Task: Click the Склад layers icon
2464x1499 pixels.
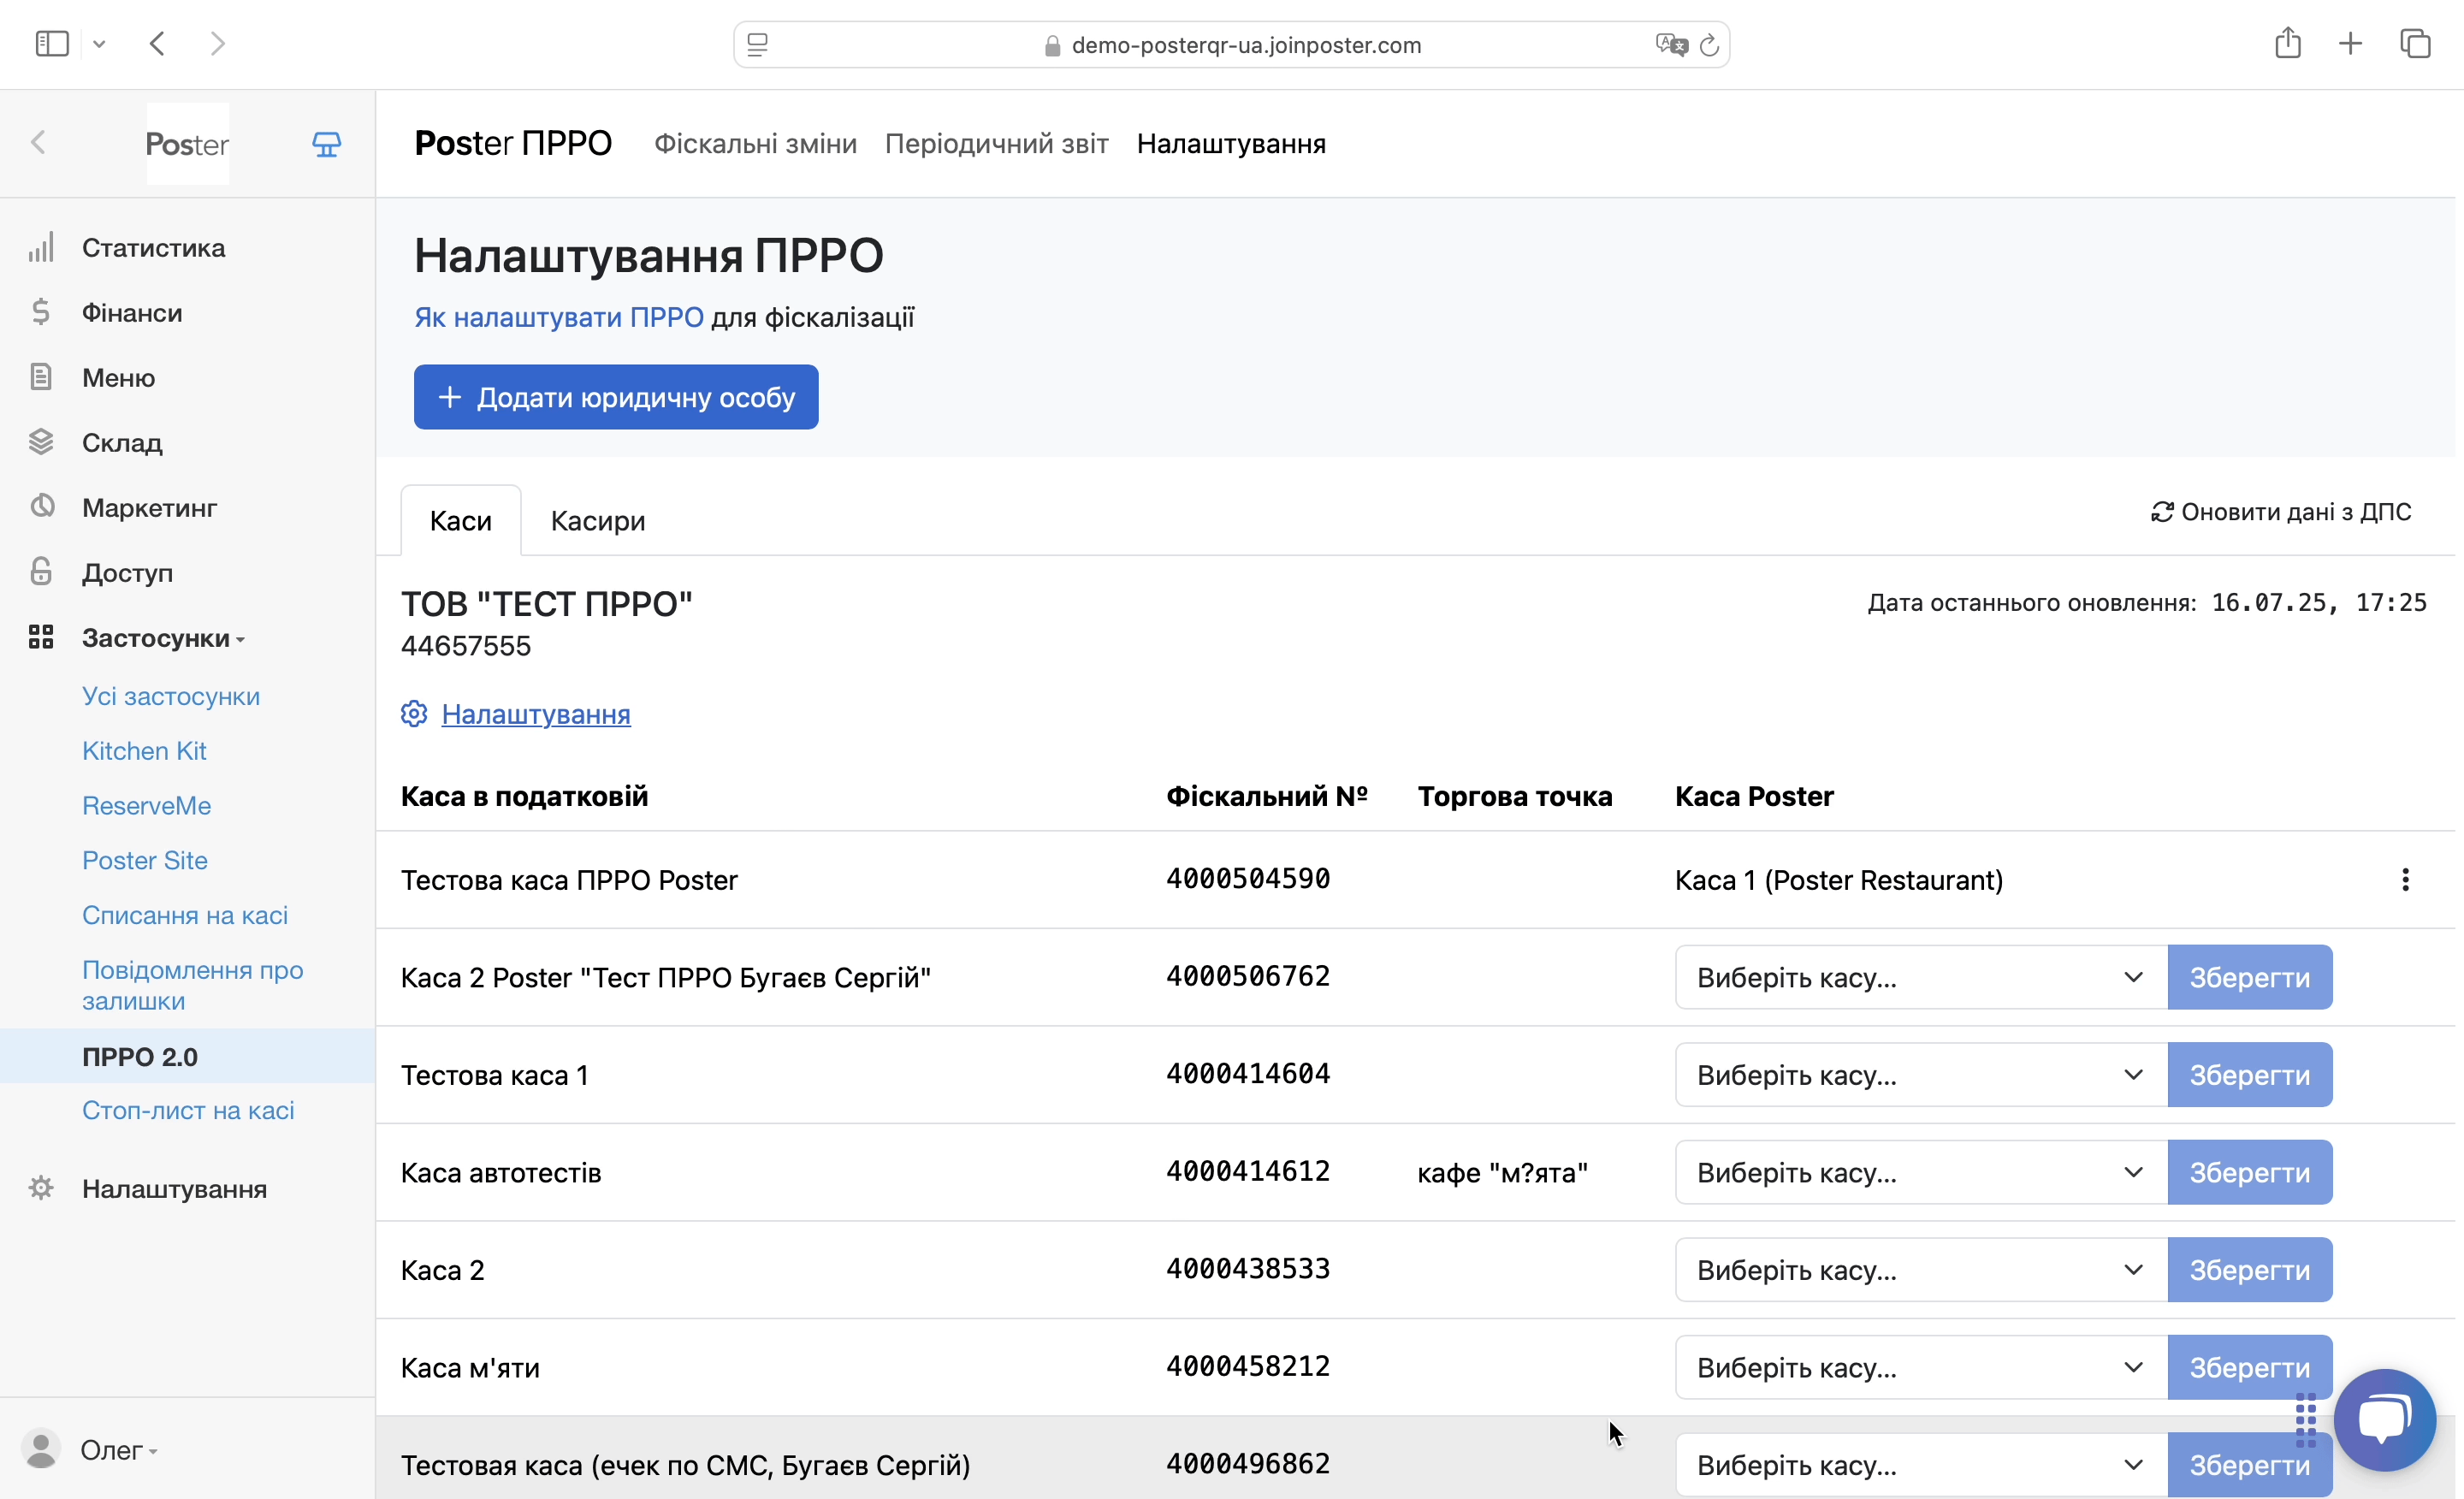Action: click(x=41, y=441)
